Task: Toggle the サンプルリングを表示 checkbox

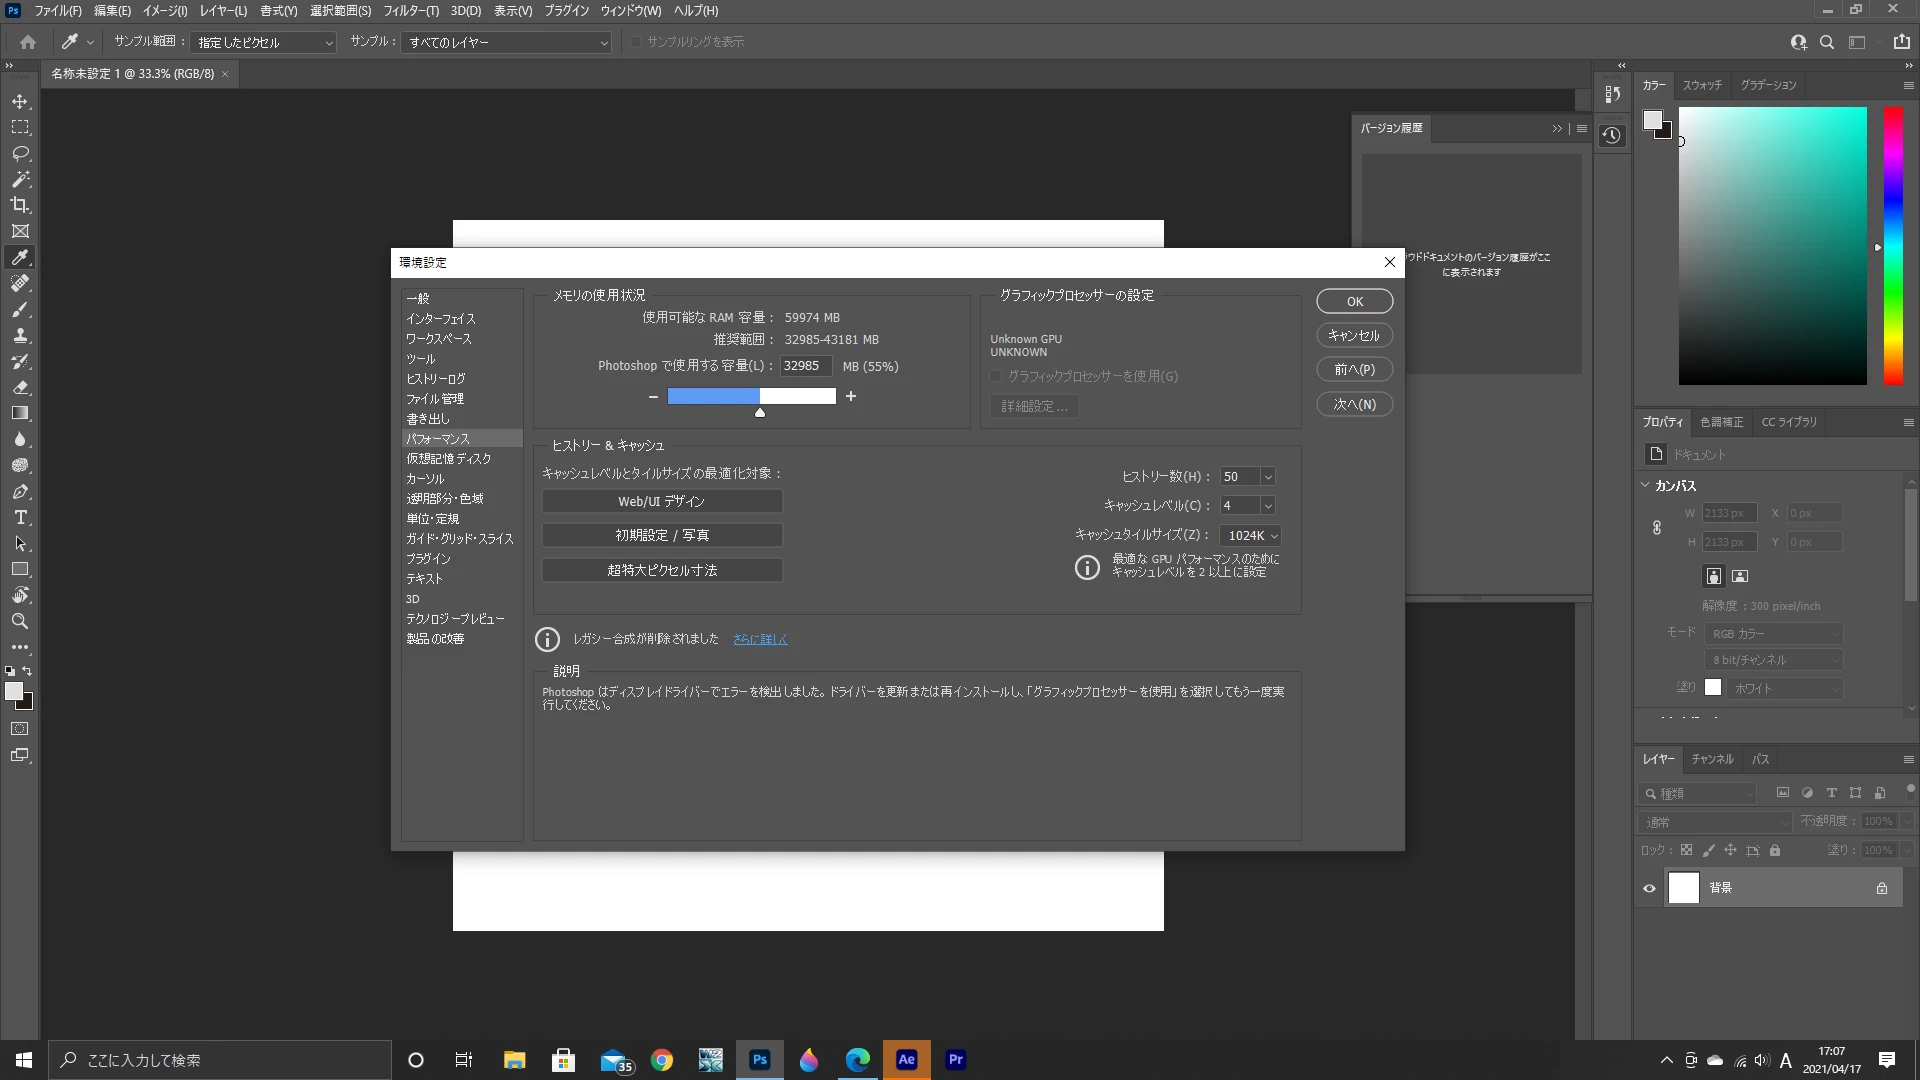Action: [635, 42]
